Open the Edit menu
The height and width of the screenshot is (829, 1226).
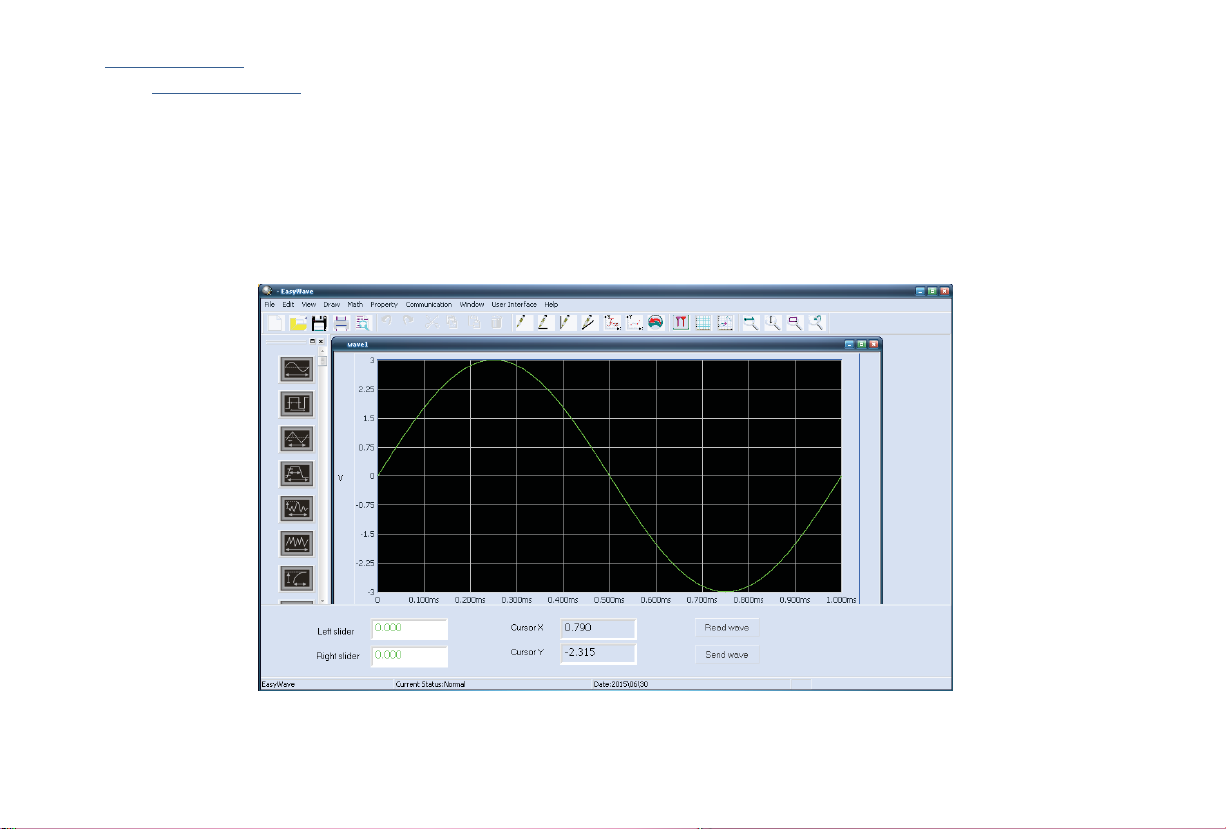[x=288, y=304]
